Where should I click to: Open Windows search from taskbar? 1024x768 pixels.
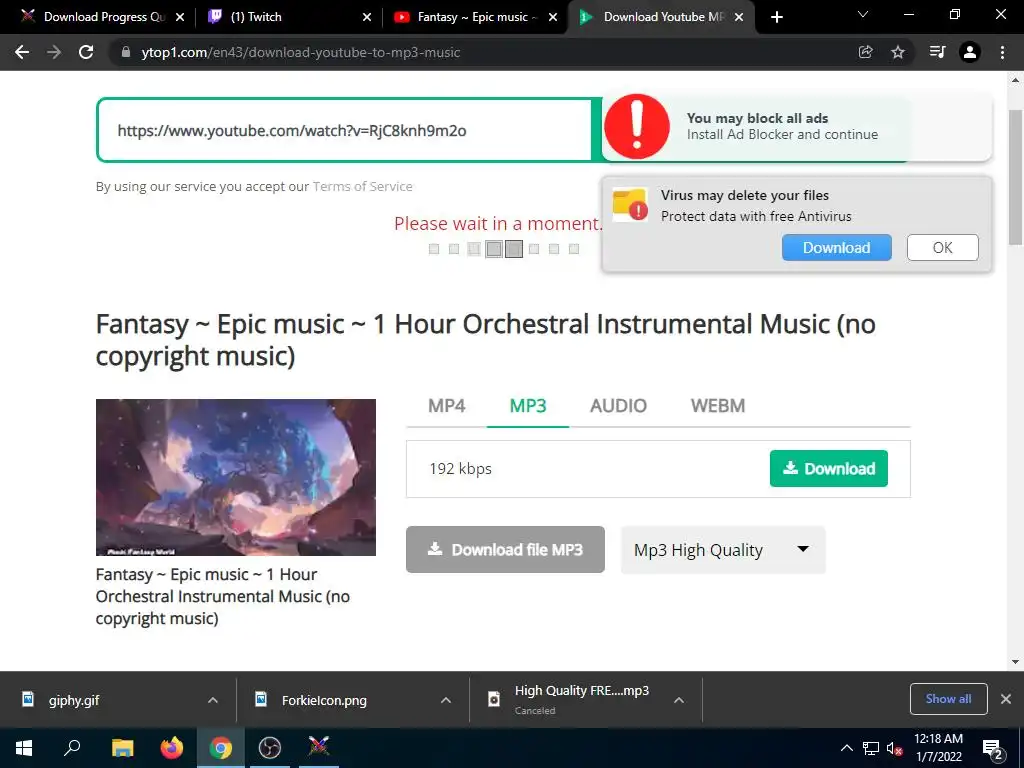click(x=72, y=748)
